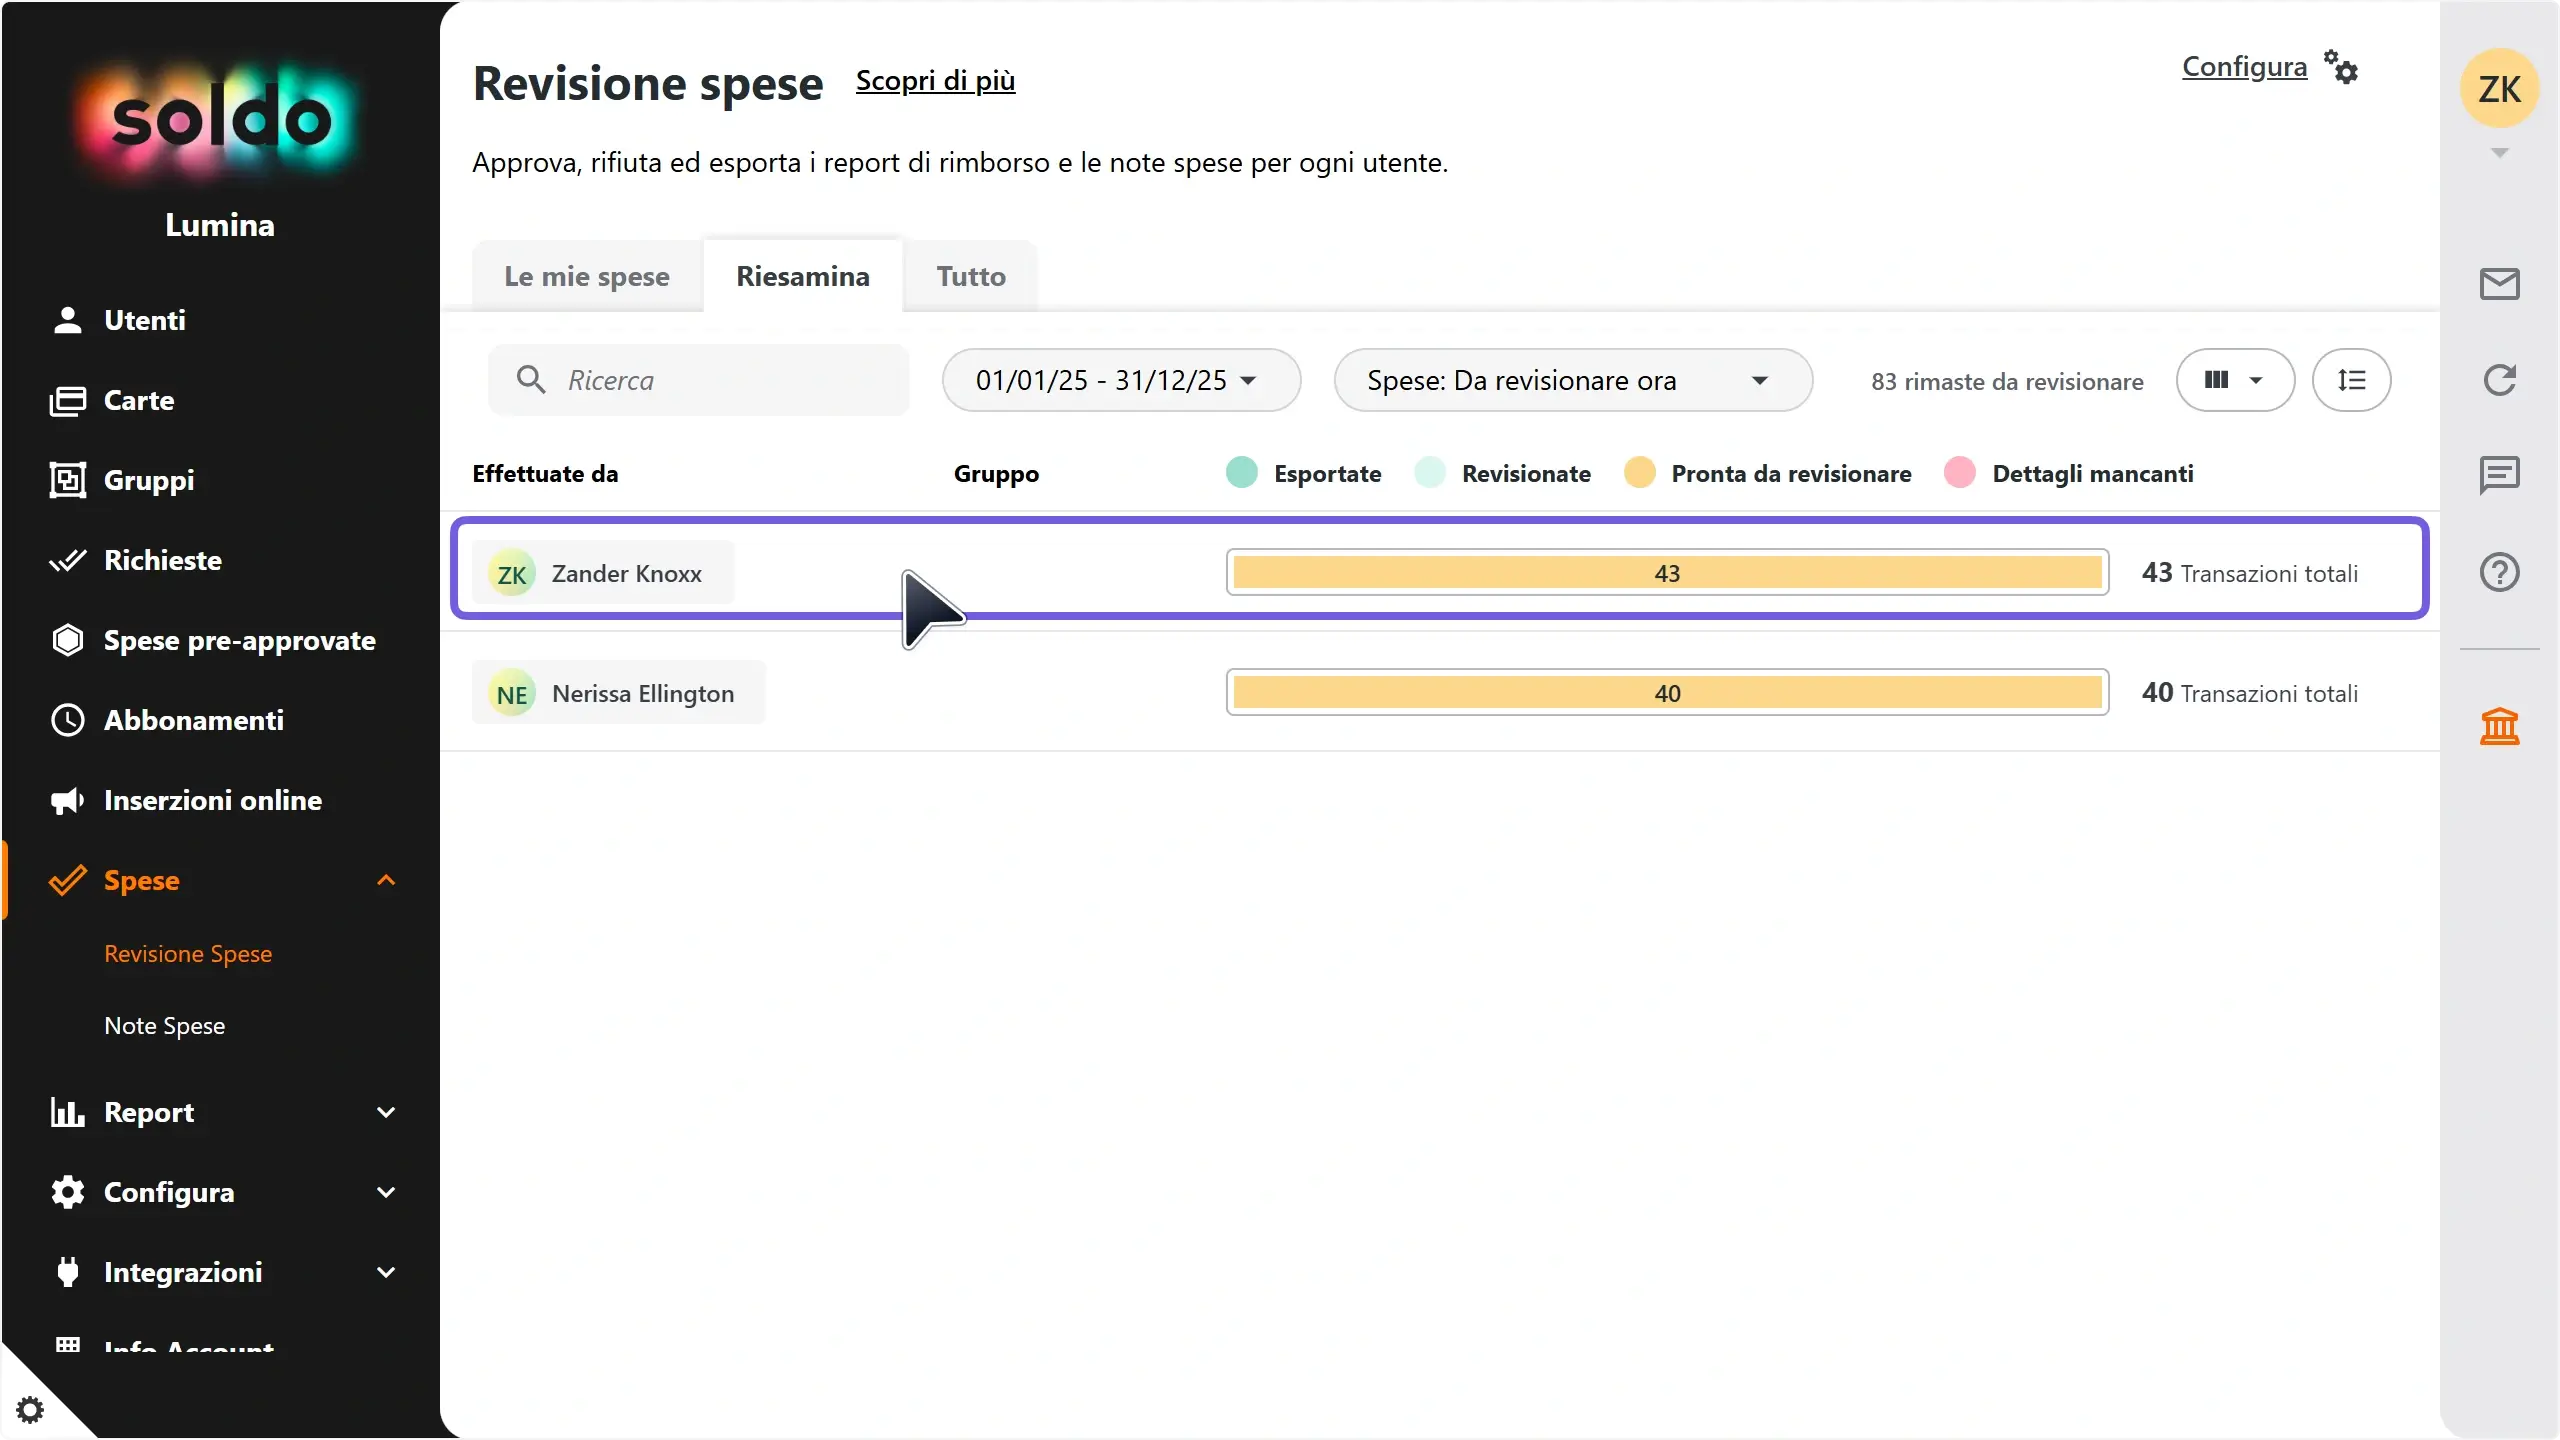Click the Info Account grid icon
2560x1440 pixels.
[67, 1344]
